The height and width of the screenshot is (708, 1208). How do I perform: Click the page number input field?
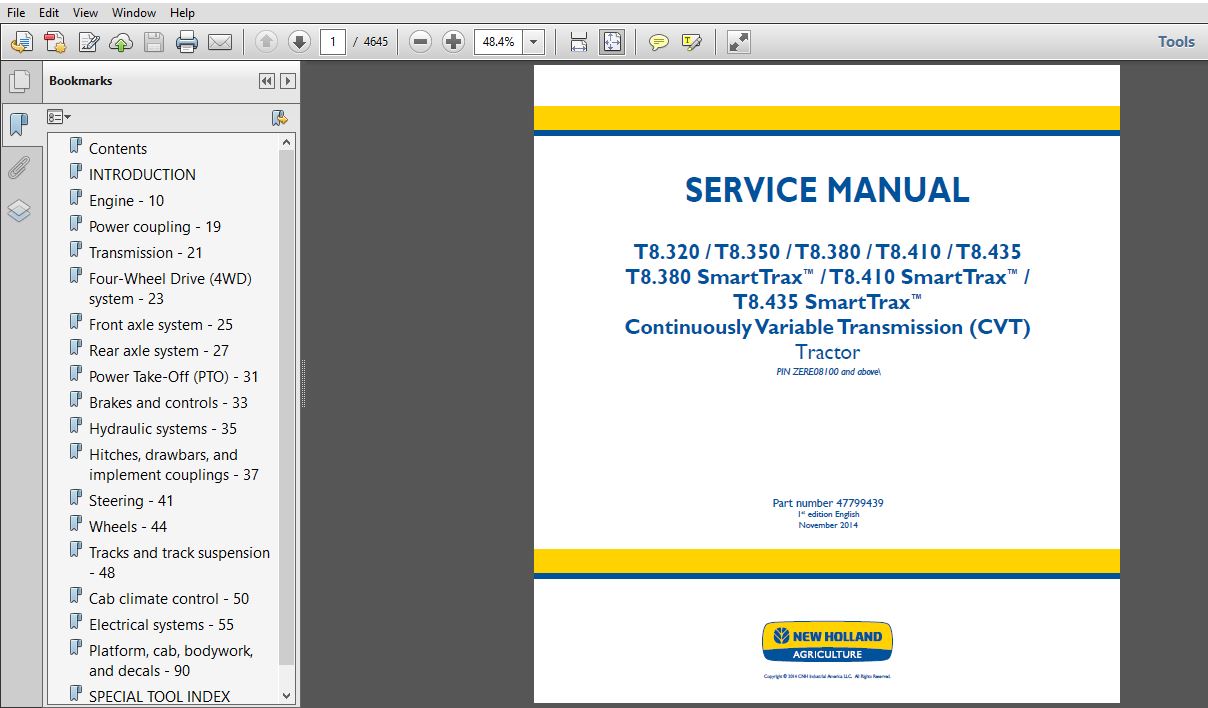click(x=333, y=42)
